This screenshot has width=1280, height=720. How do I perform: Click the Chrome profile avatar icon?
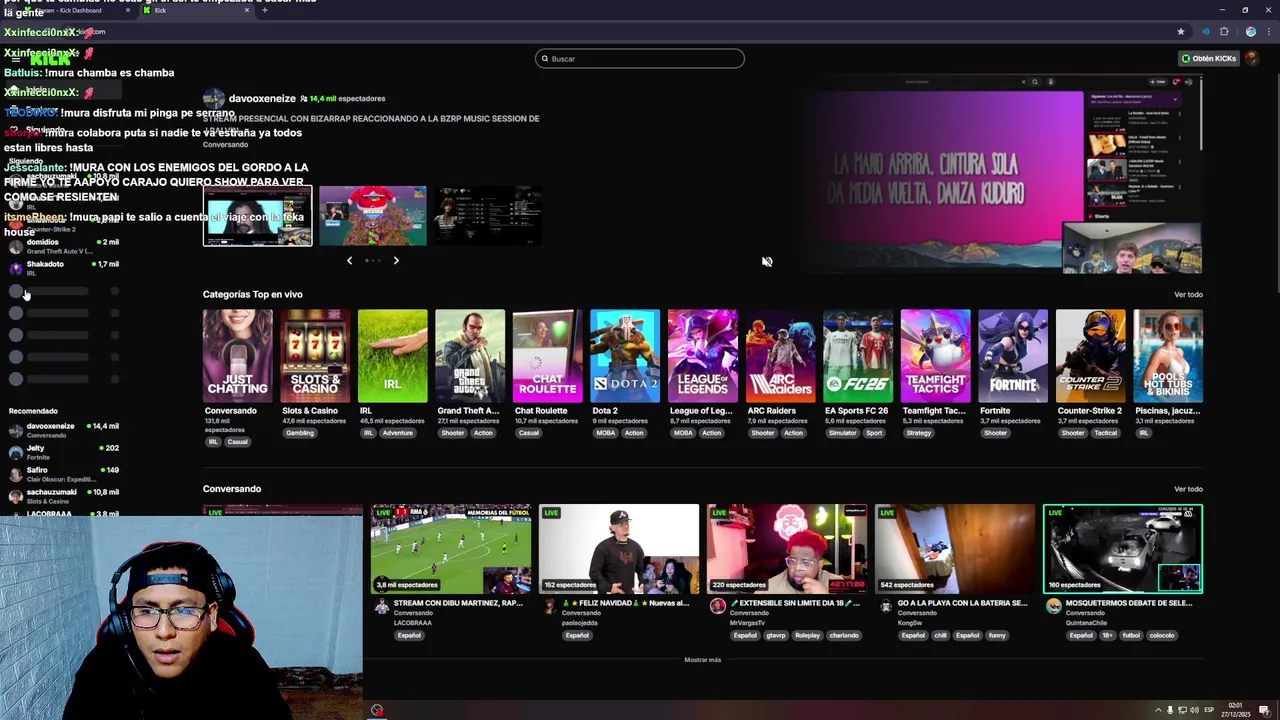1251,31
